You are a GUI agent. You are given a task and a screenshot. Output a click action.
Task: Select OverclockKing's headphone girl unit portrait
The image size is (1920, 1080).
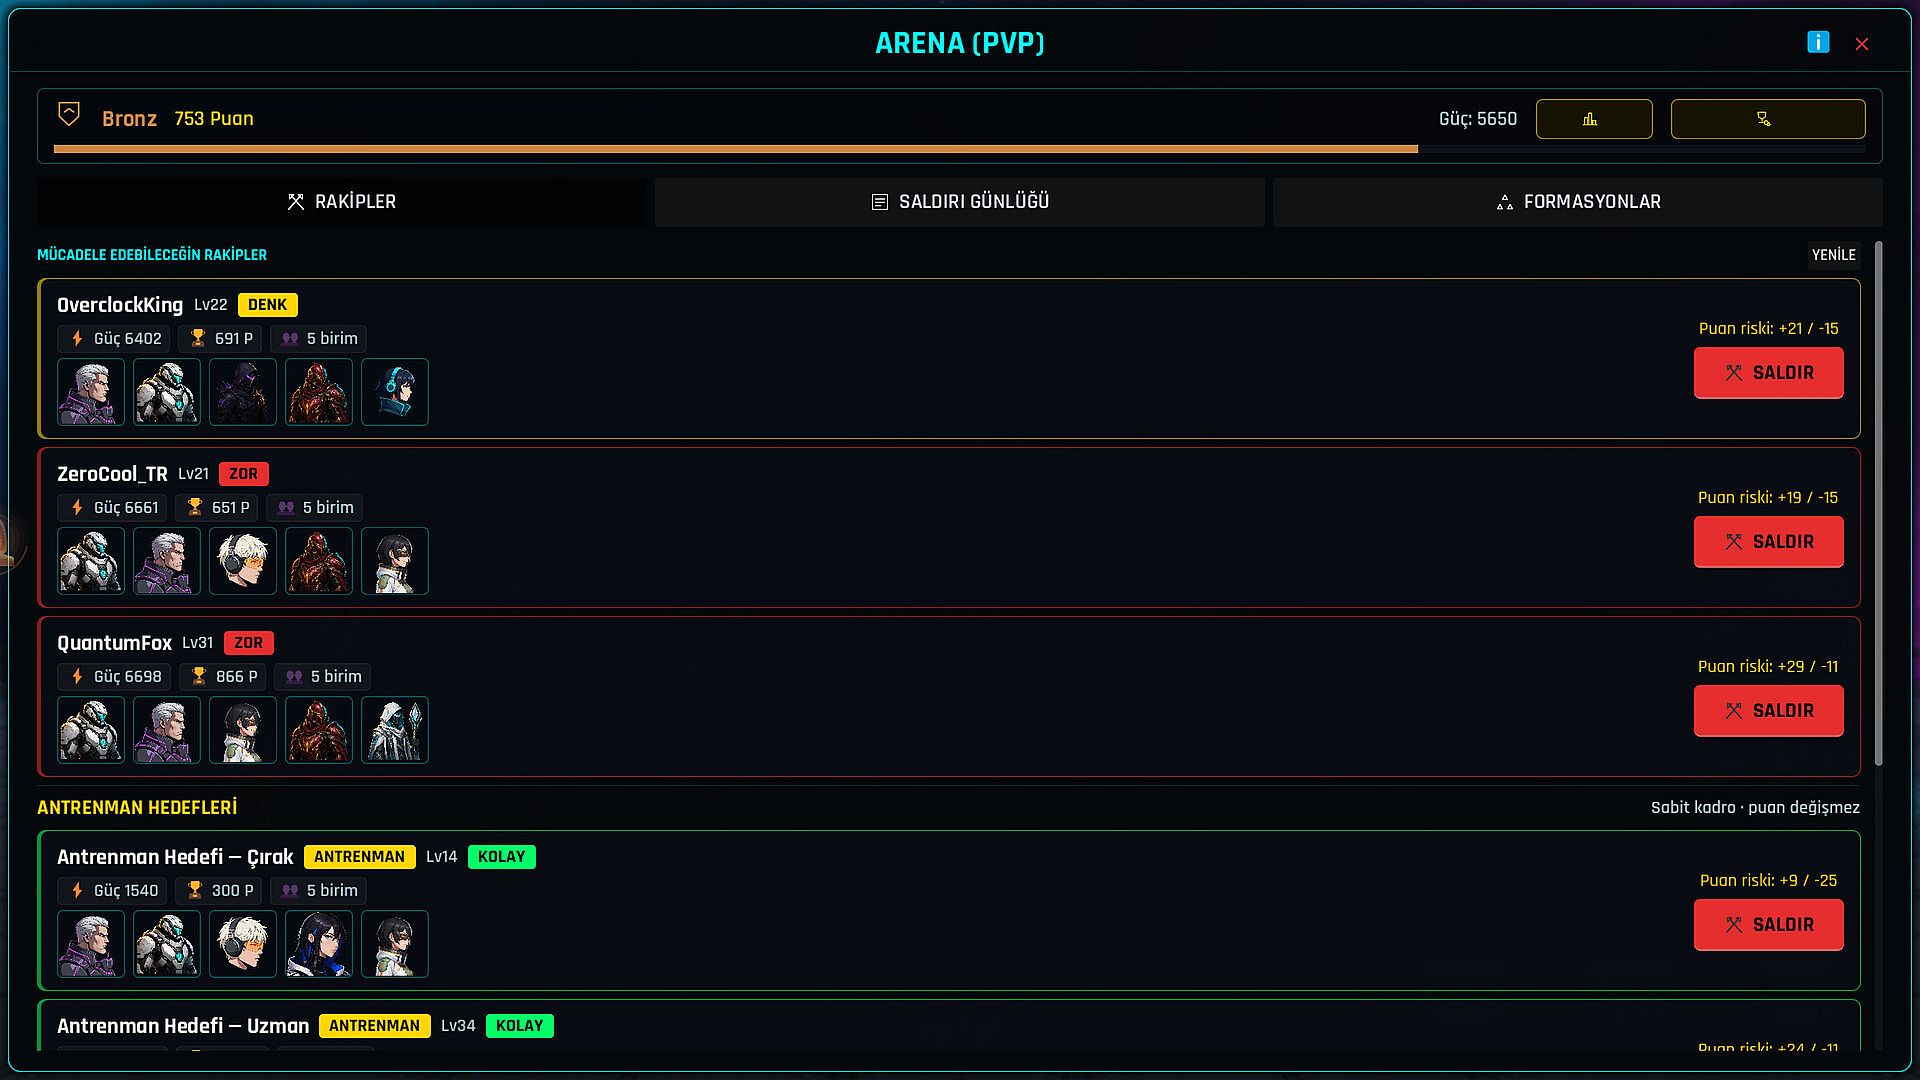point(395,392)
